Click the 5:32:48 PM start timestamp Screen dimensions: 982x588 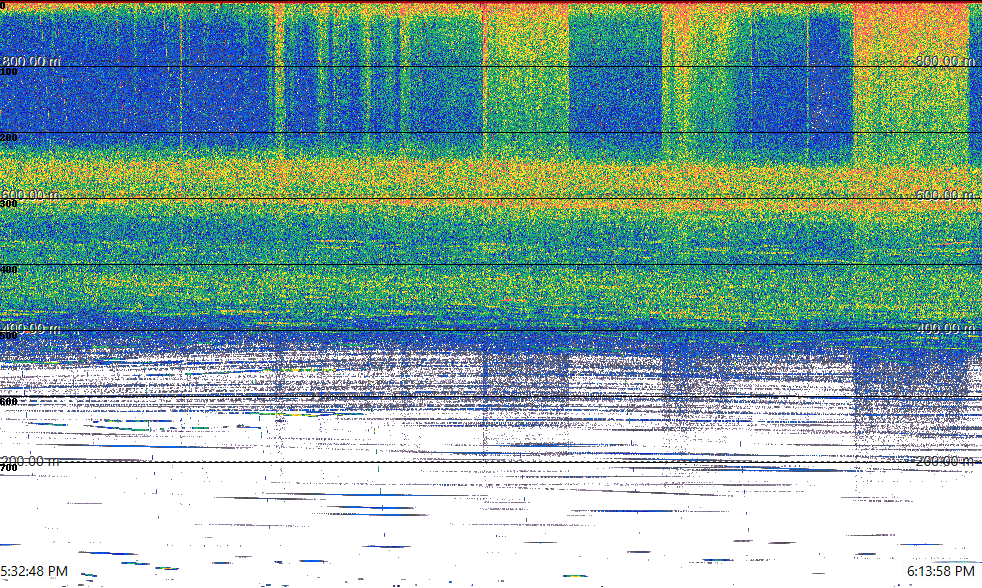(34, 571)
